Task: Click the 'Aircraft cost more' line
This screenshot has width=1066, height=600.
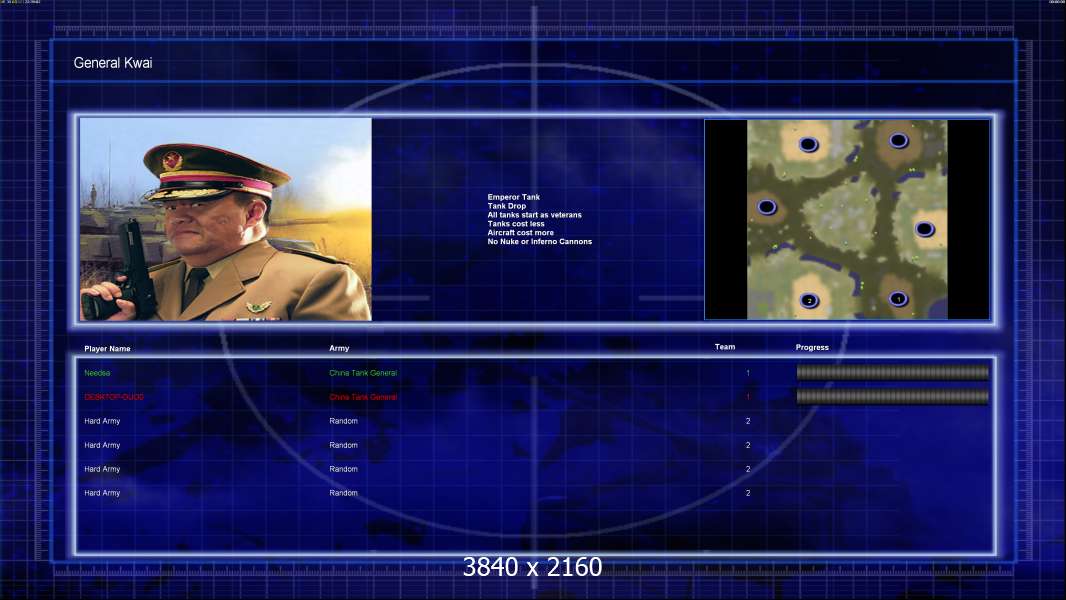Action: (x=521, y=232)
